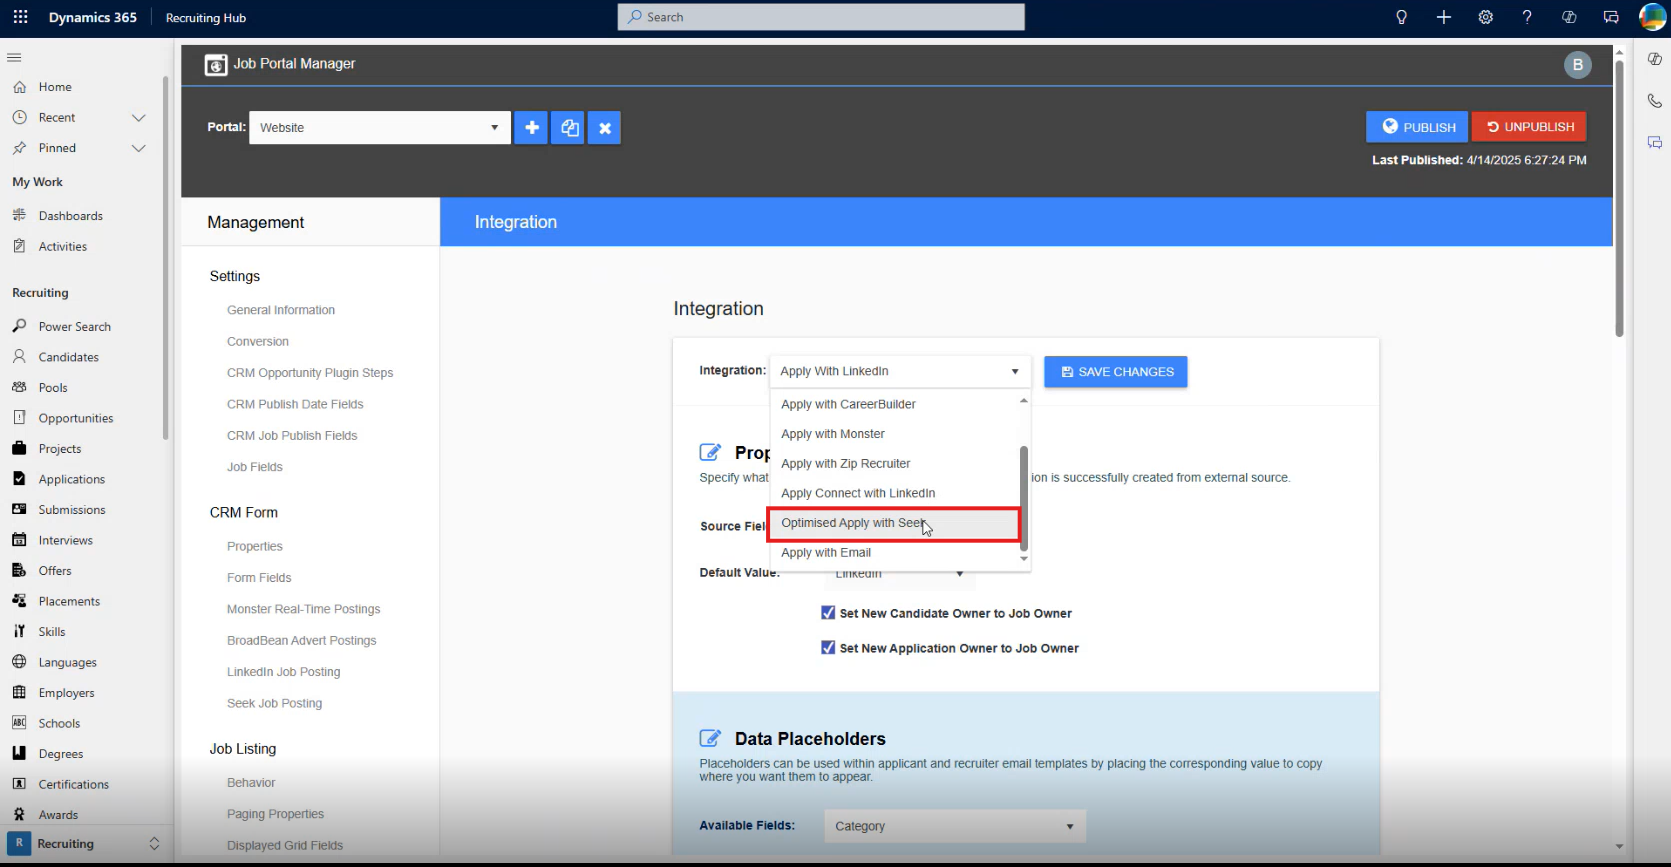The width and height of the screenshot is (1671, 867).
Task: Select Apply with Monster option
Action: click(x=895, y=434)
